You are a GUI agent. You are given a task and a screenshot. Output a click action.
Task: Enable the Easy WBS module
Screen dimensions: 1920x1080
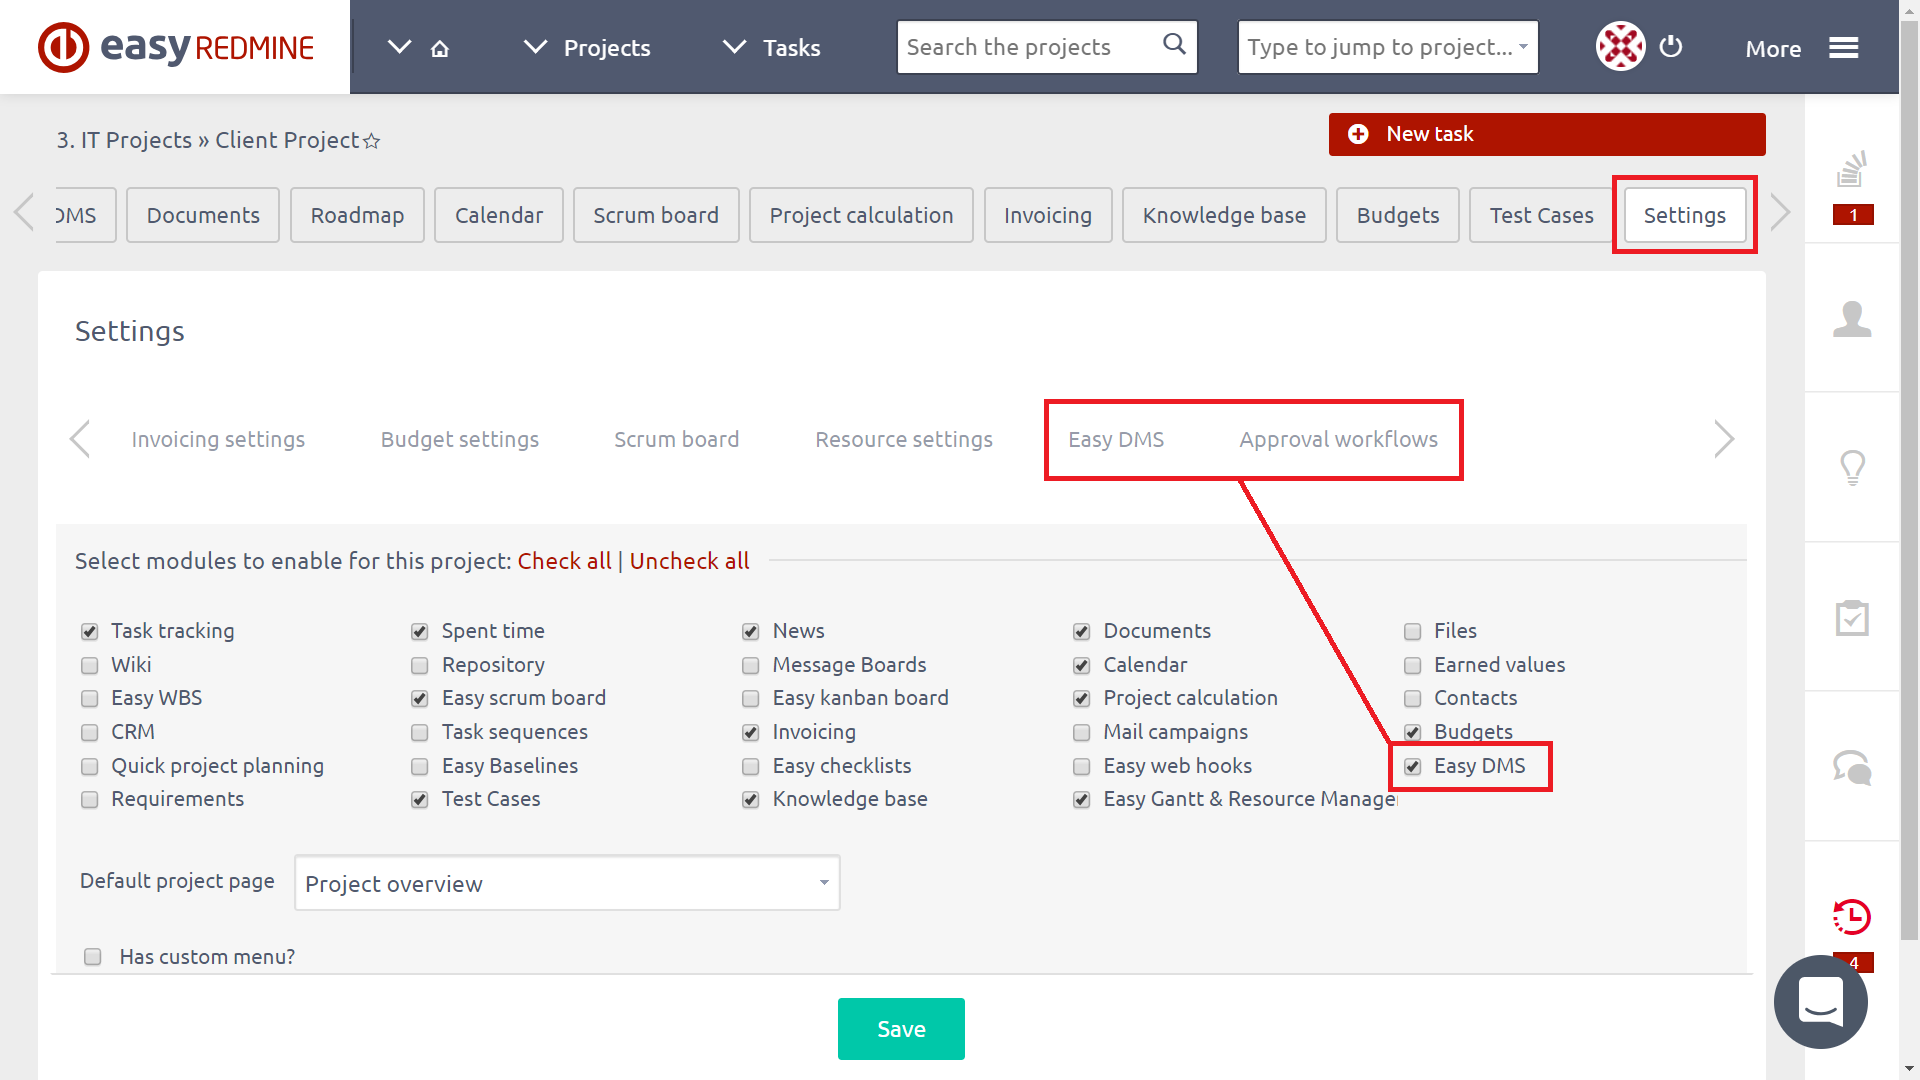[90, 699]
